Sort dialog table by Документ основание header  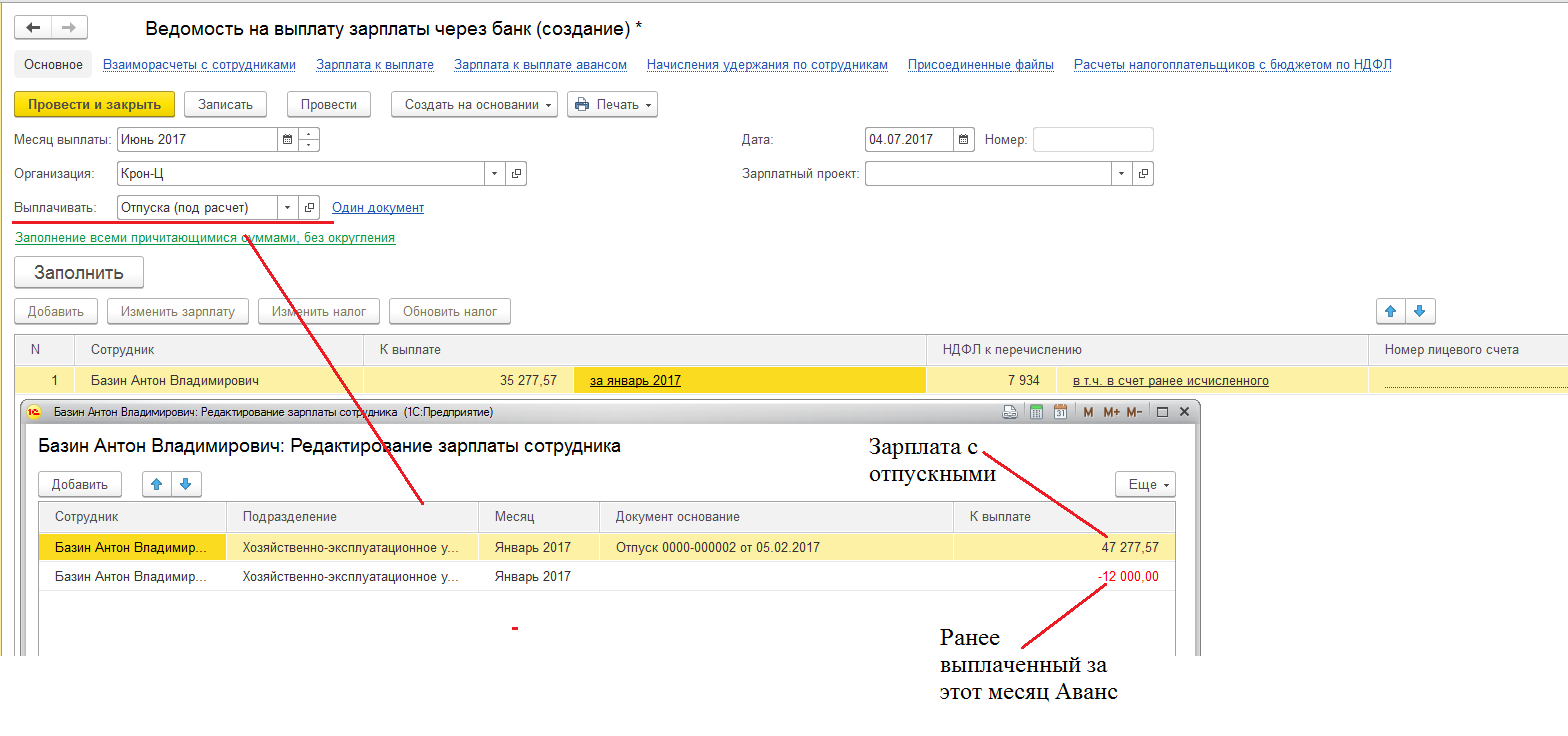point(777,517)
